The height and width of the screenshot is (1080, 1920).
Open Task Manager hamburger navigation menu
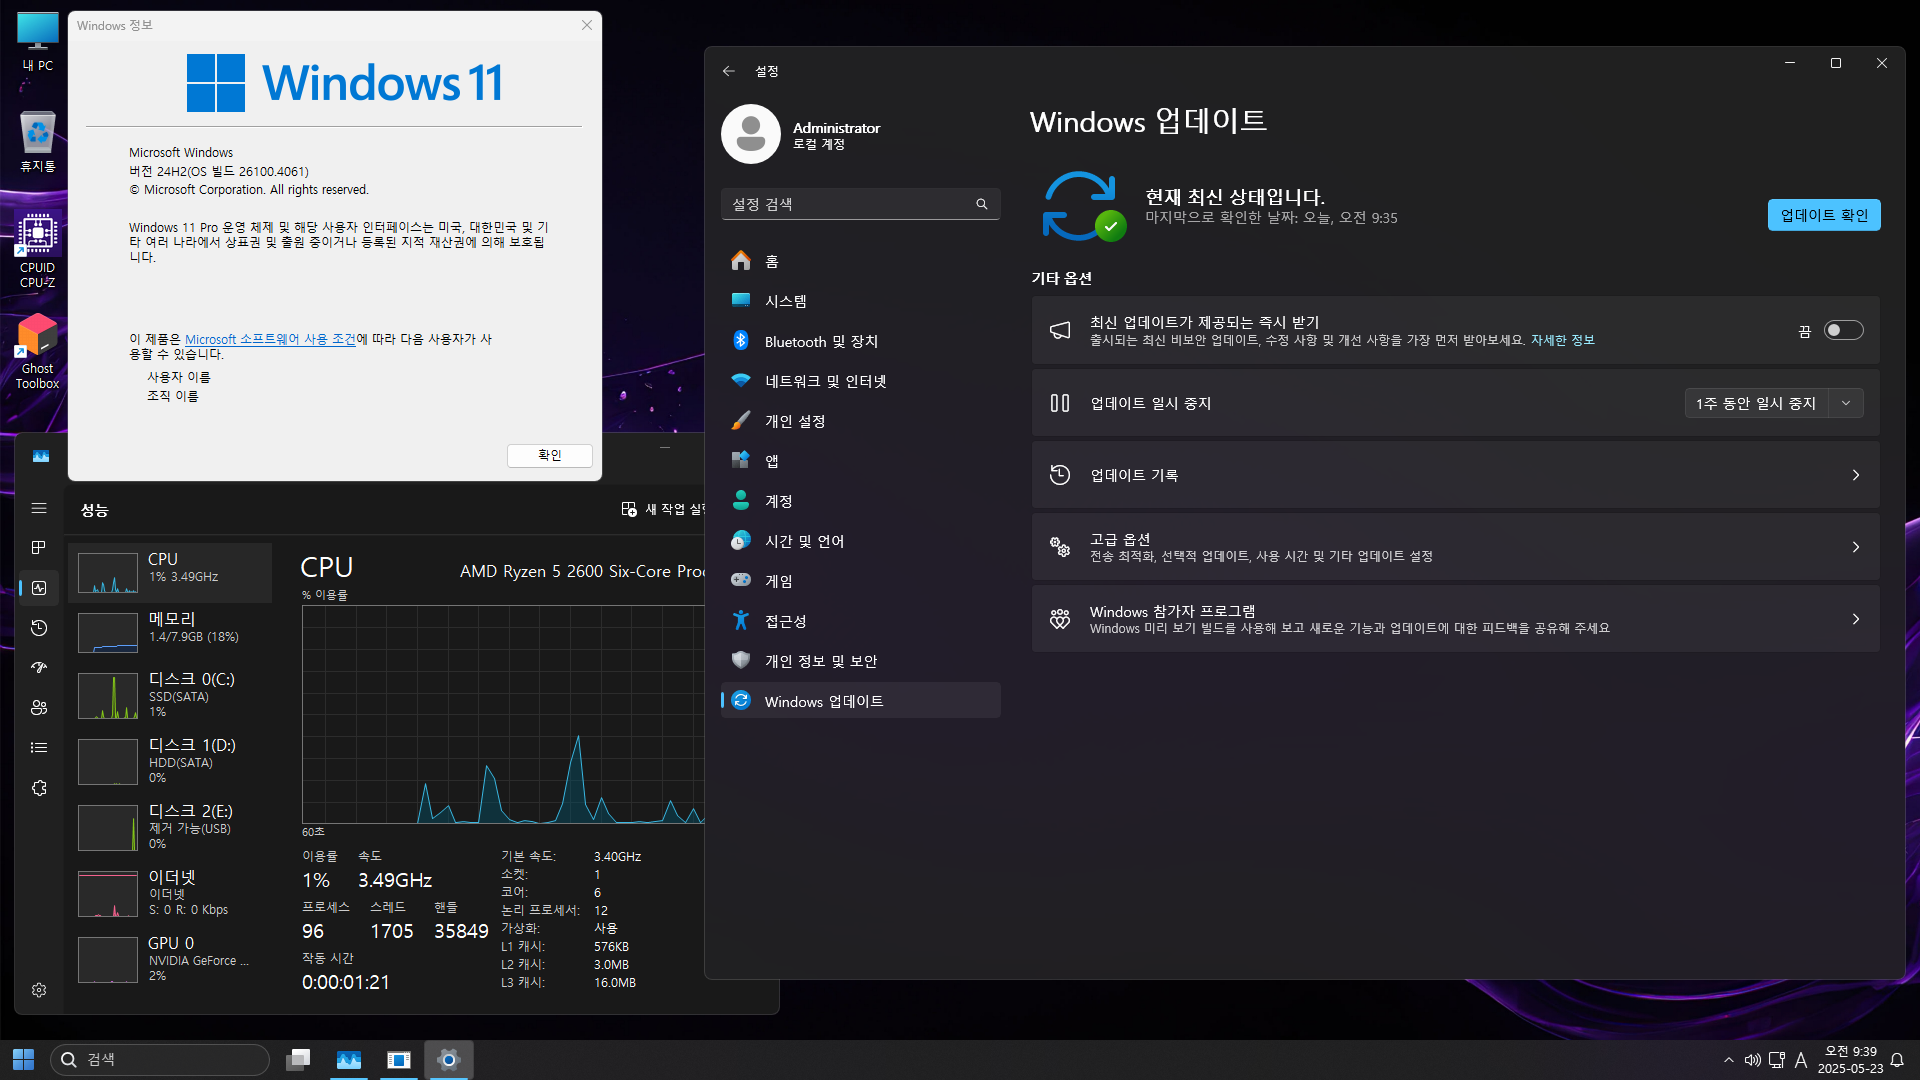(x=39, y=508)
